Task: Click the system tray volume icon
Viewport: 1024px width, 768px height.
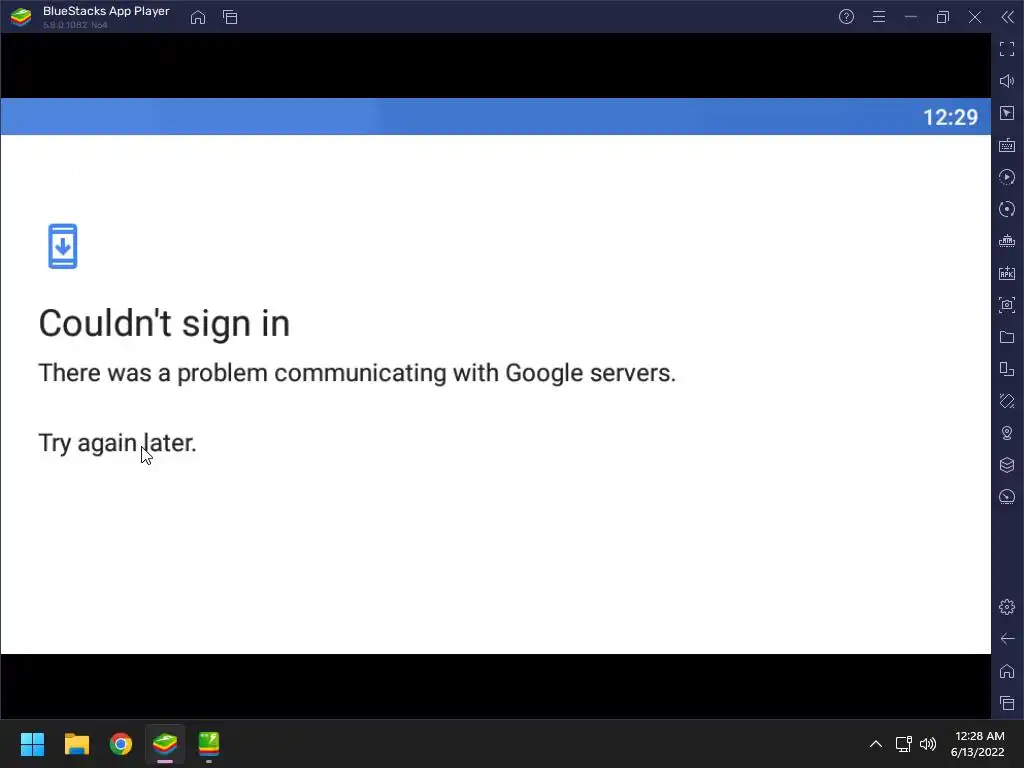Action: [928, 744]
